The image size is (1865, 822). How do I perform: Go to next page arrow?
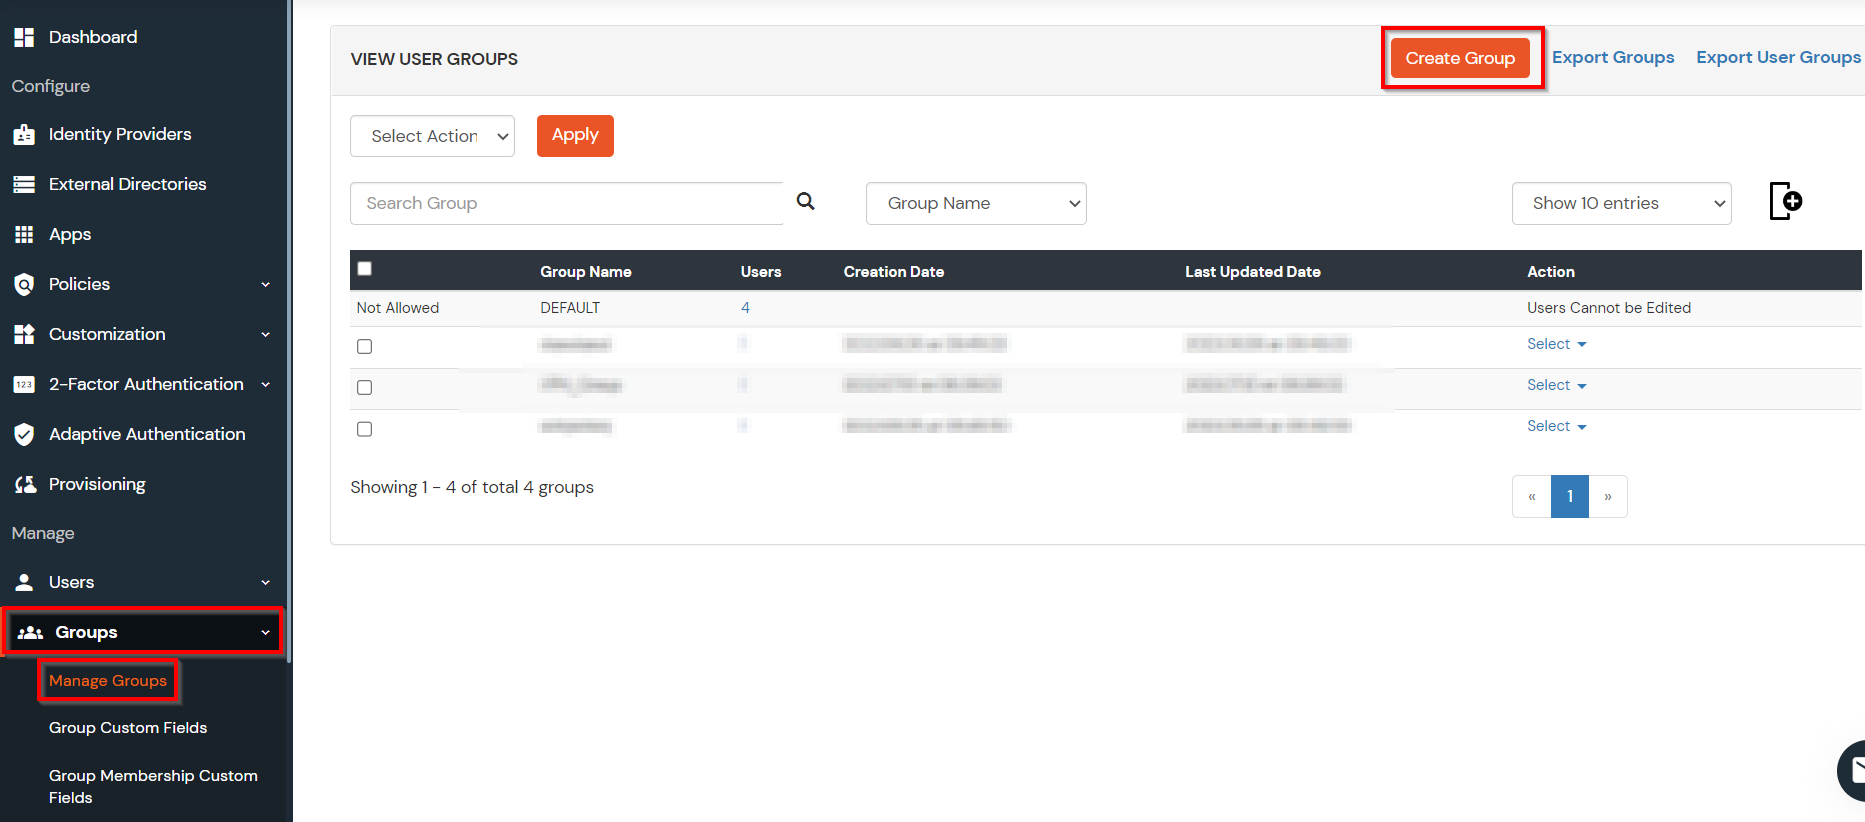[1608, 496]
